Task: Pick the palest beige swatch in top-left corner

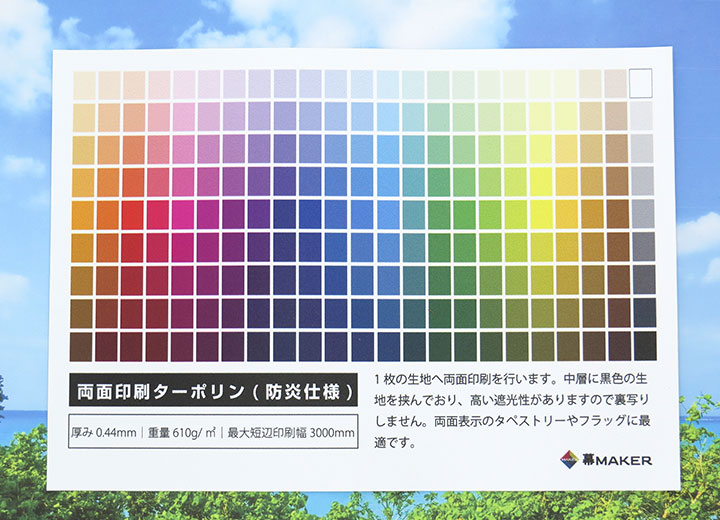Action: click(83, 84)
